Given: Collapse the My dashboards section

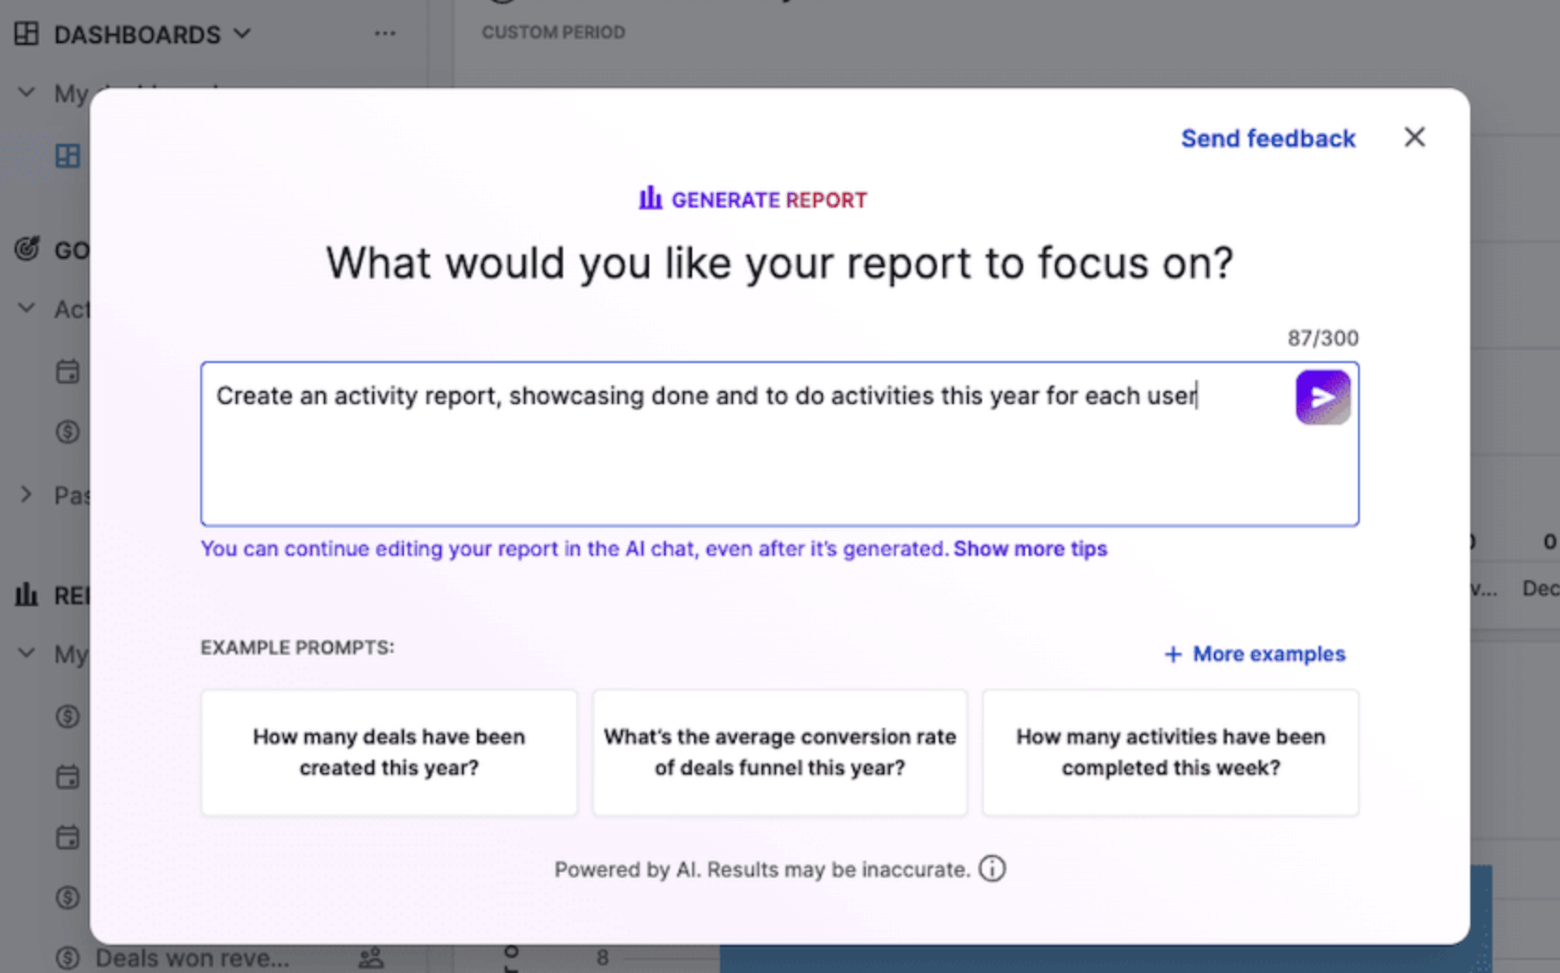Looking at the screenshot, I should (25, 92).
